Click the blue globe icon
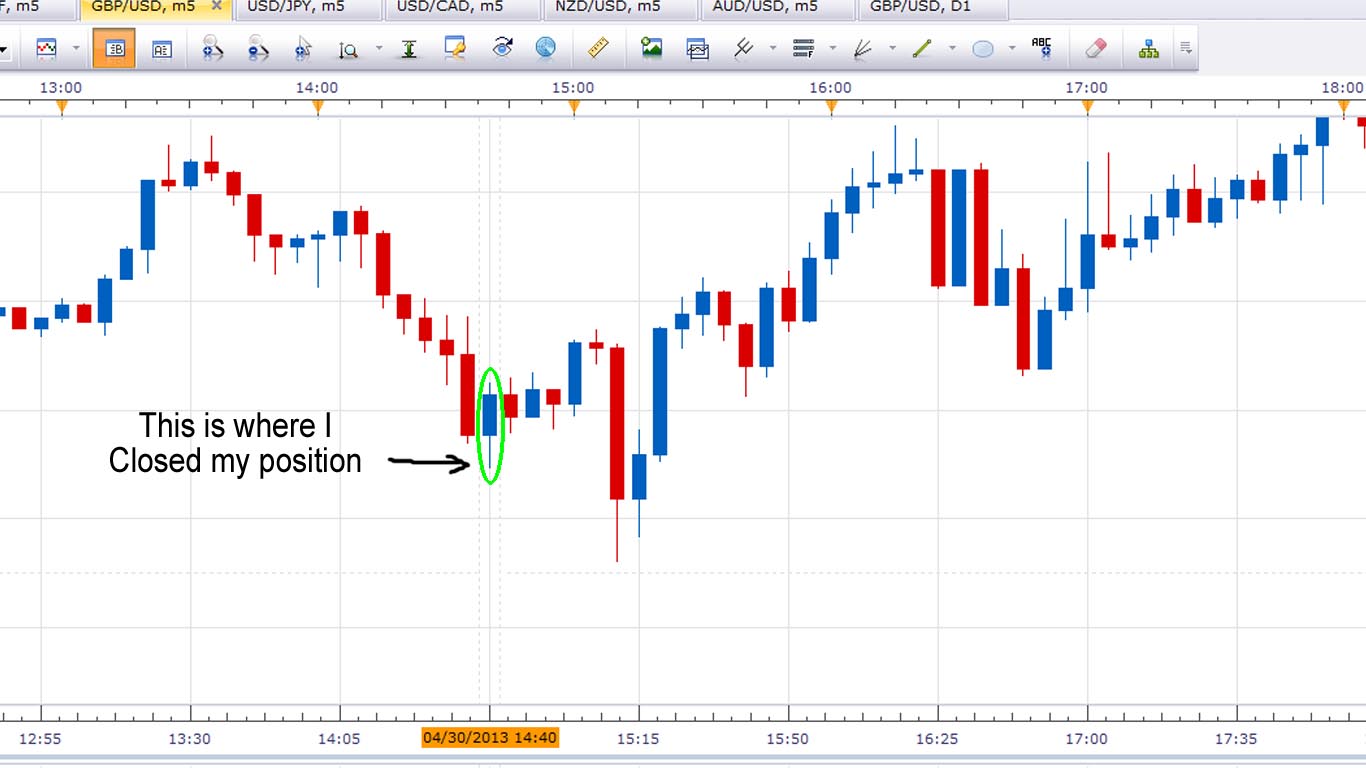Screen dimensions: 1366x768 [x=545, y=48]
